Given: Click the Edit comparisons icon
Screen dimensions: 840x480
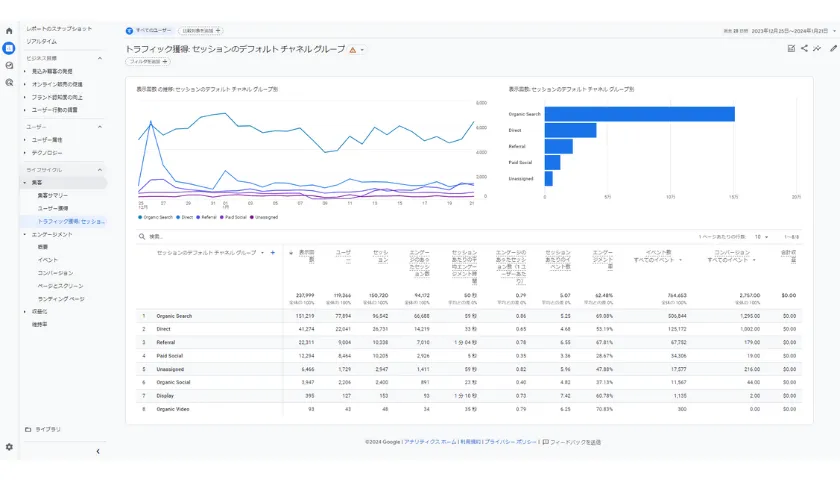Looking at the screenshot, I should [x=791, y=48].
